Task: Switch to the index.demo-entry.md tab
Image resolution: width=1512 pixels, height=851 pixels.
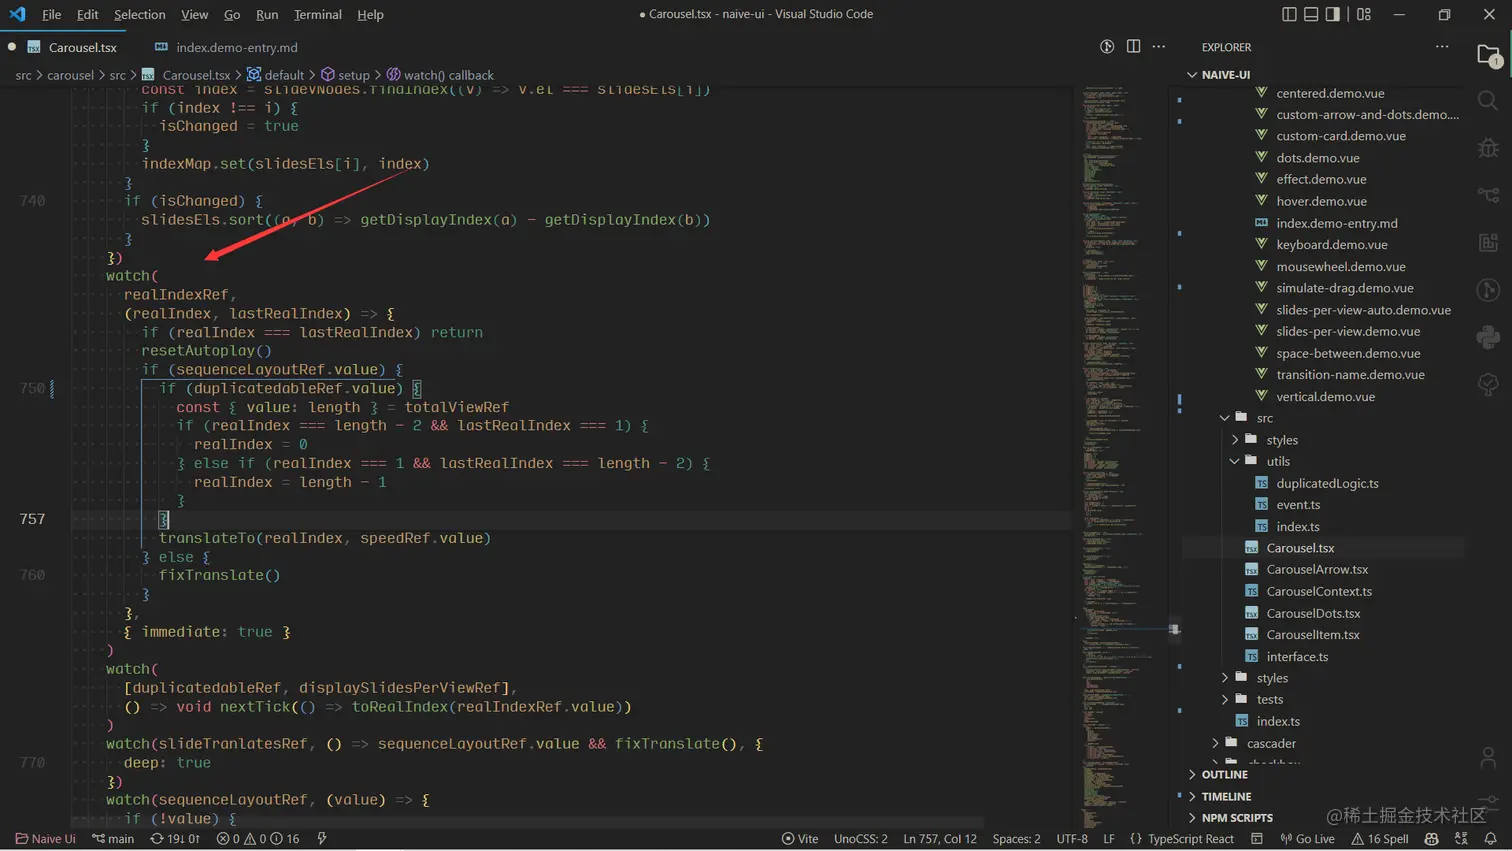Action: (x=226, y=47)
